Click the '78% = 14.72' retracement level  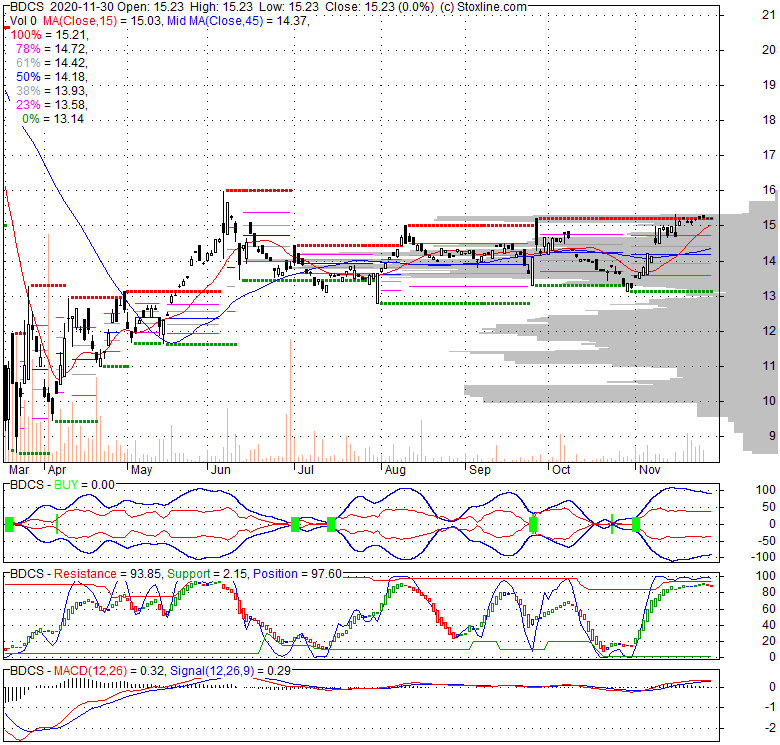[x=52, y=49]
